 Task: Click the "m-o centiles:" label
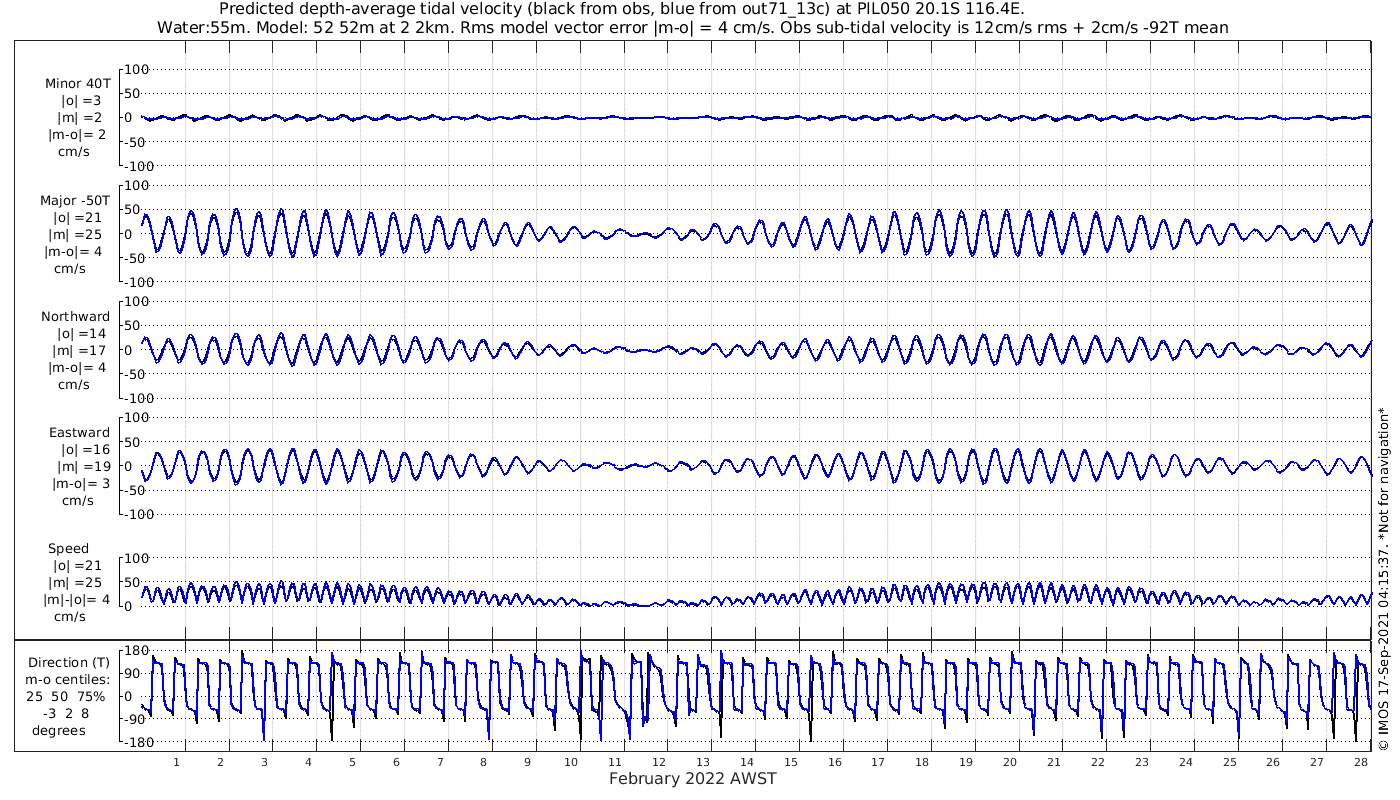(68, 679)
